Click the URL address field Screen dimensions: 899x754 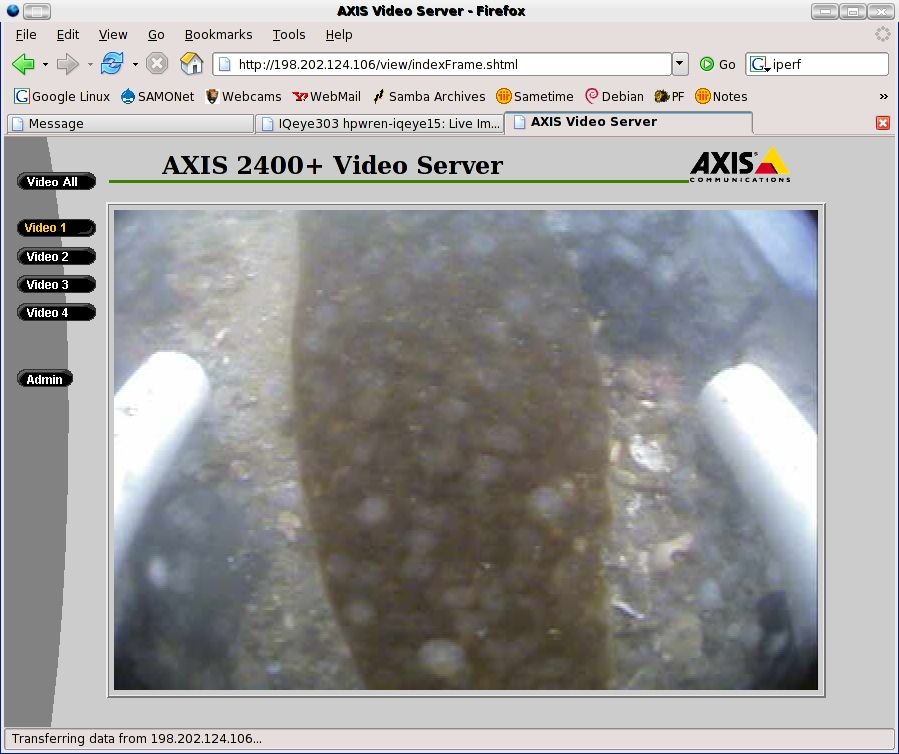[441, 64]
